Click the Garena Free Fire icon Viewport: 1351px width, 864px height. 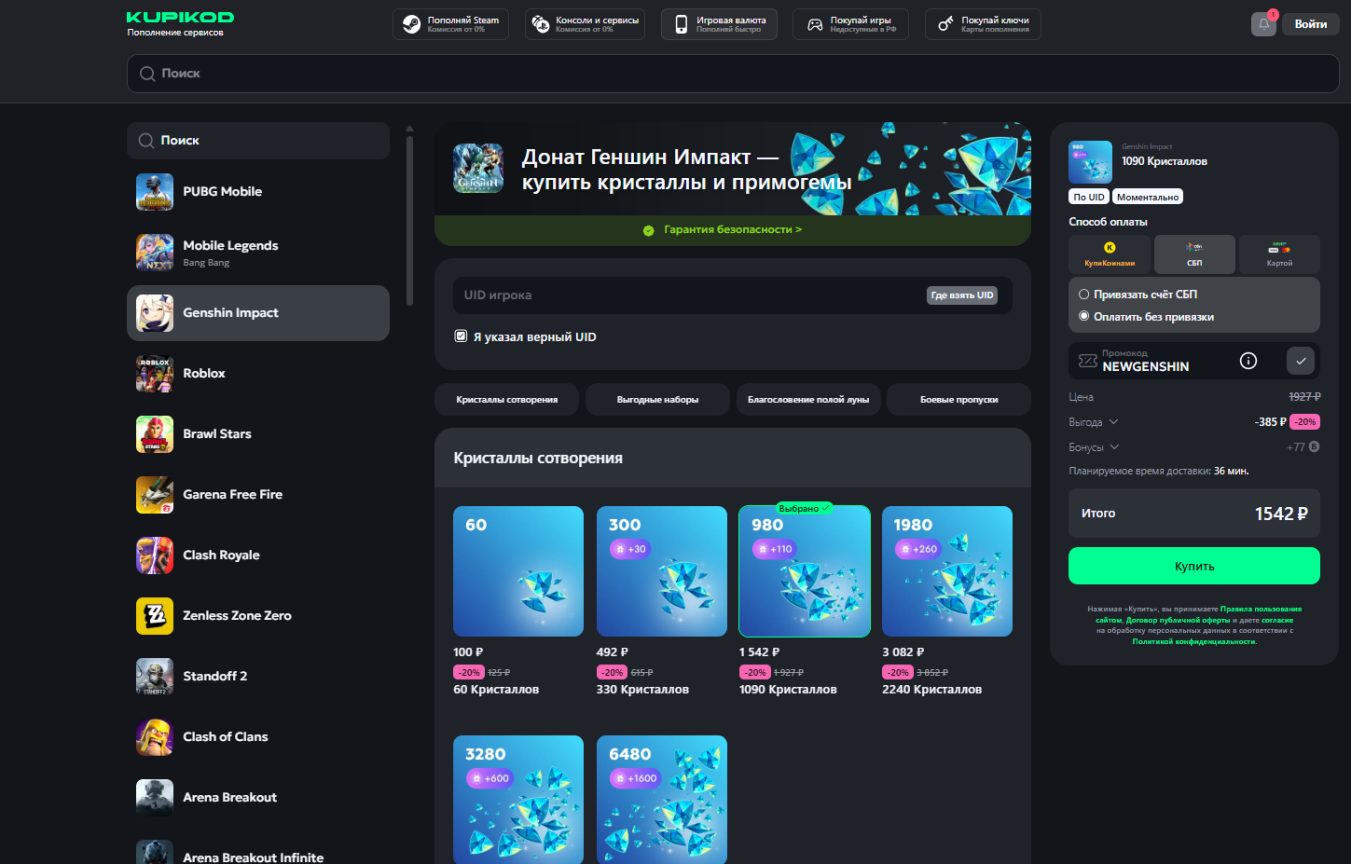click(155, 495)
